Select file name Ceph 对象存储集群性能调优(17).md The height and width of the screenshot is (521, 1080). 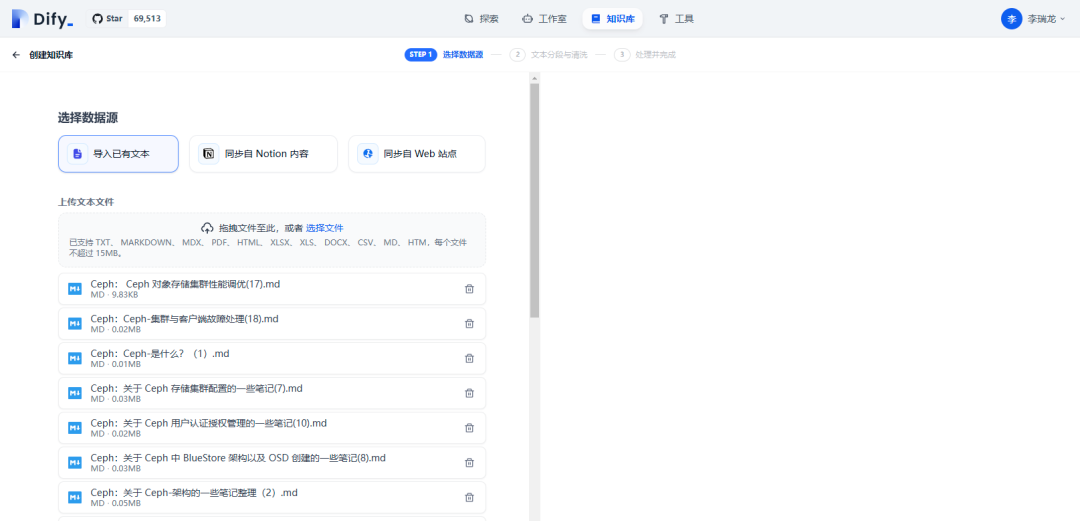(x=185, y=284)
